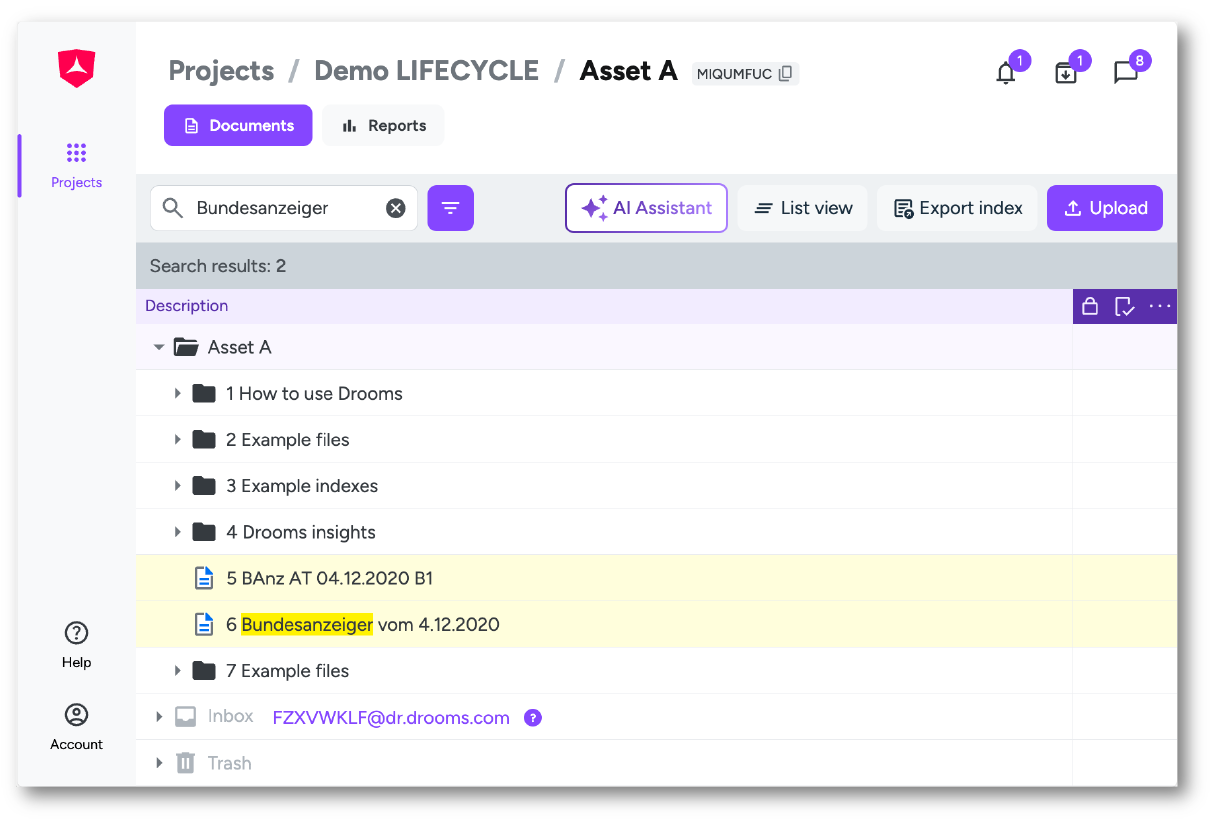Go to Demo LIFECYCLE in the breadcrumb
1213x827 pixels.
(x=427, y=71)
